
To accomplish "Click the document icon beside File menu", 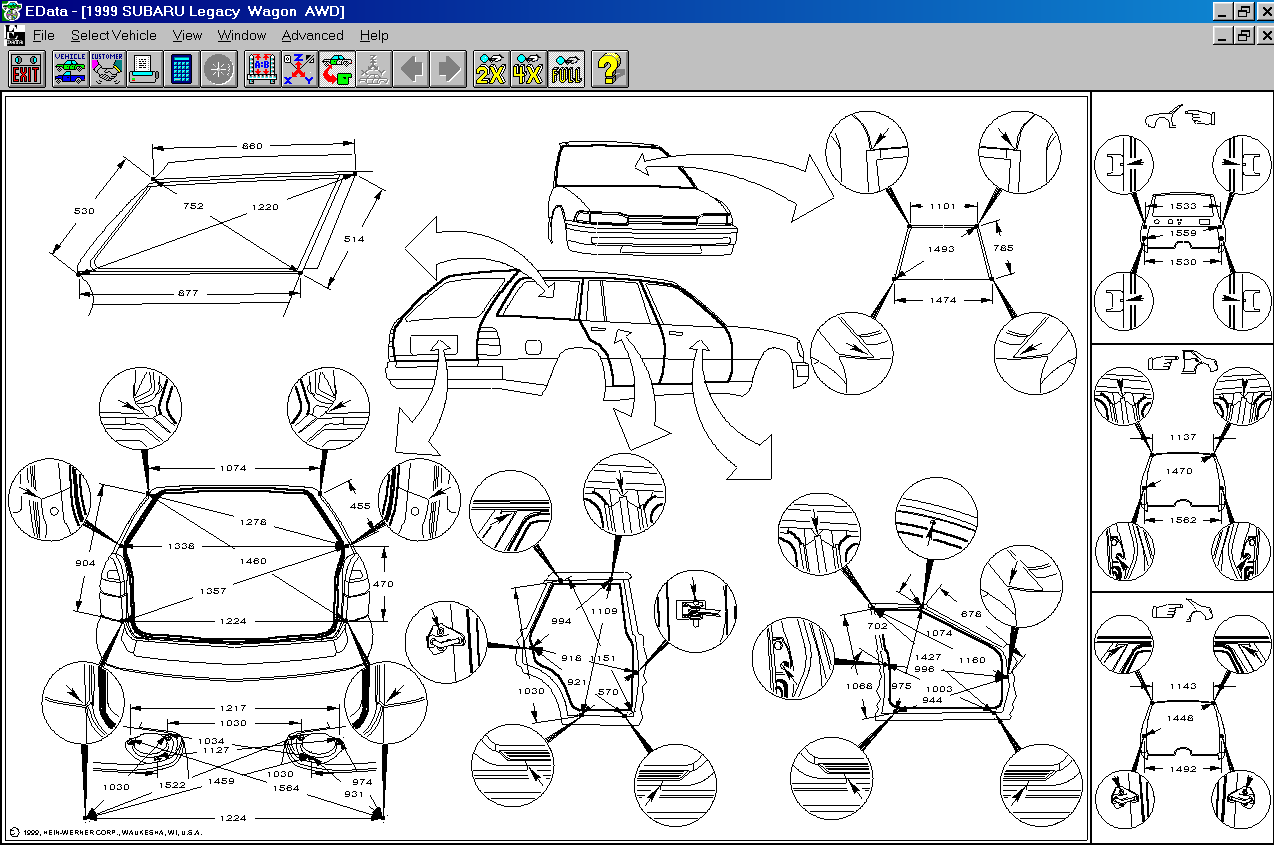I will coord(14,35).
